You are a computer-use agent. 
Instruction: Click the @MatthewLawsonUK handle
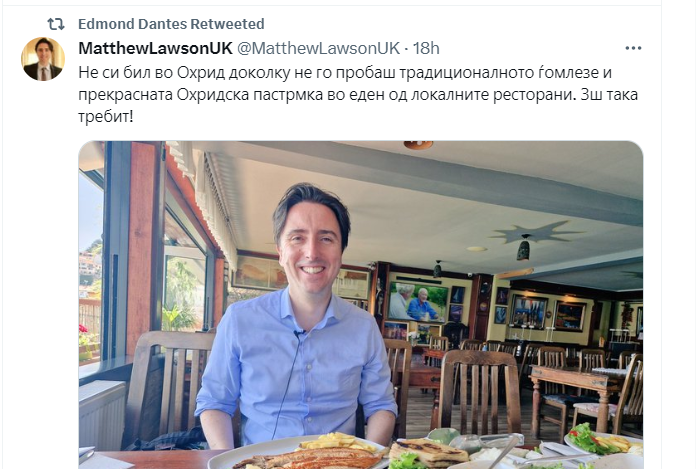coord(318,48)
